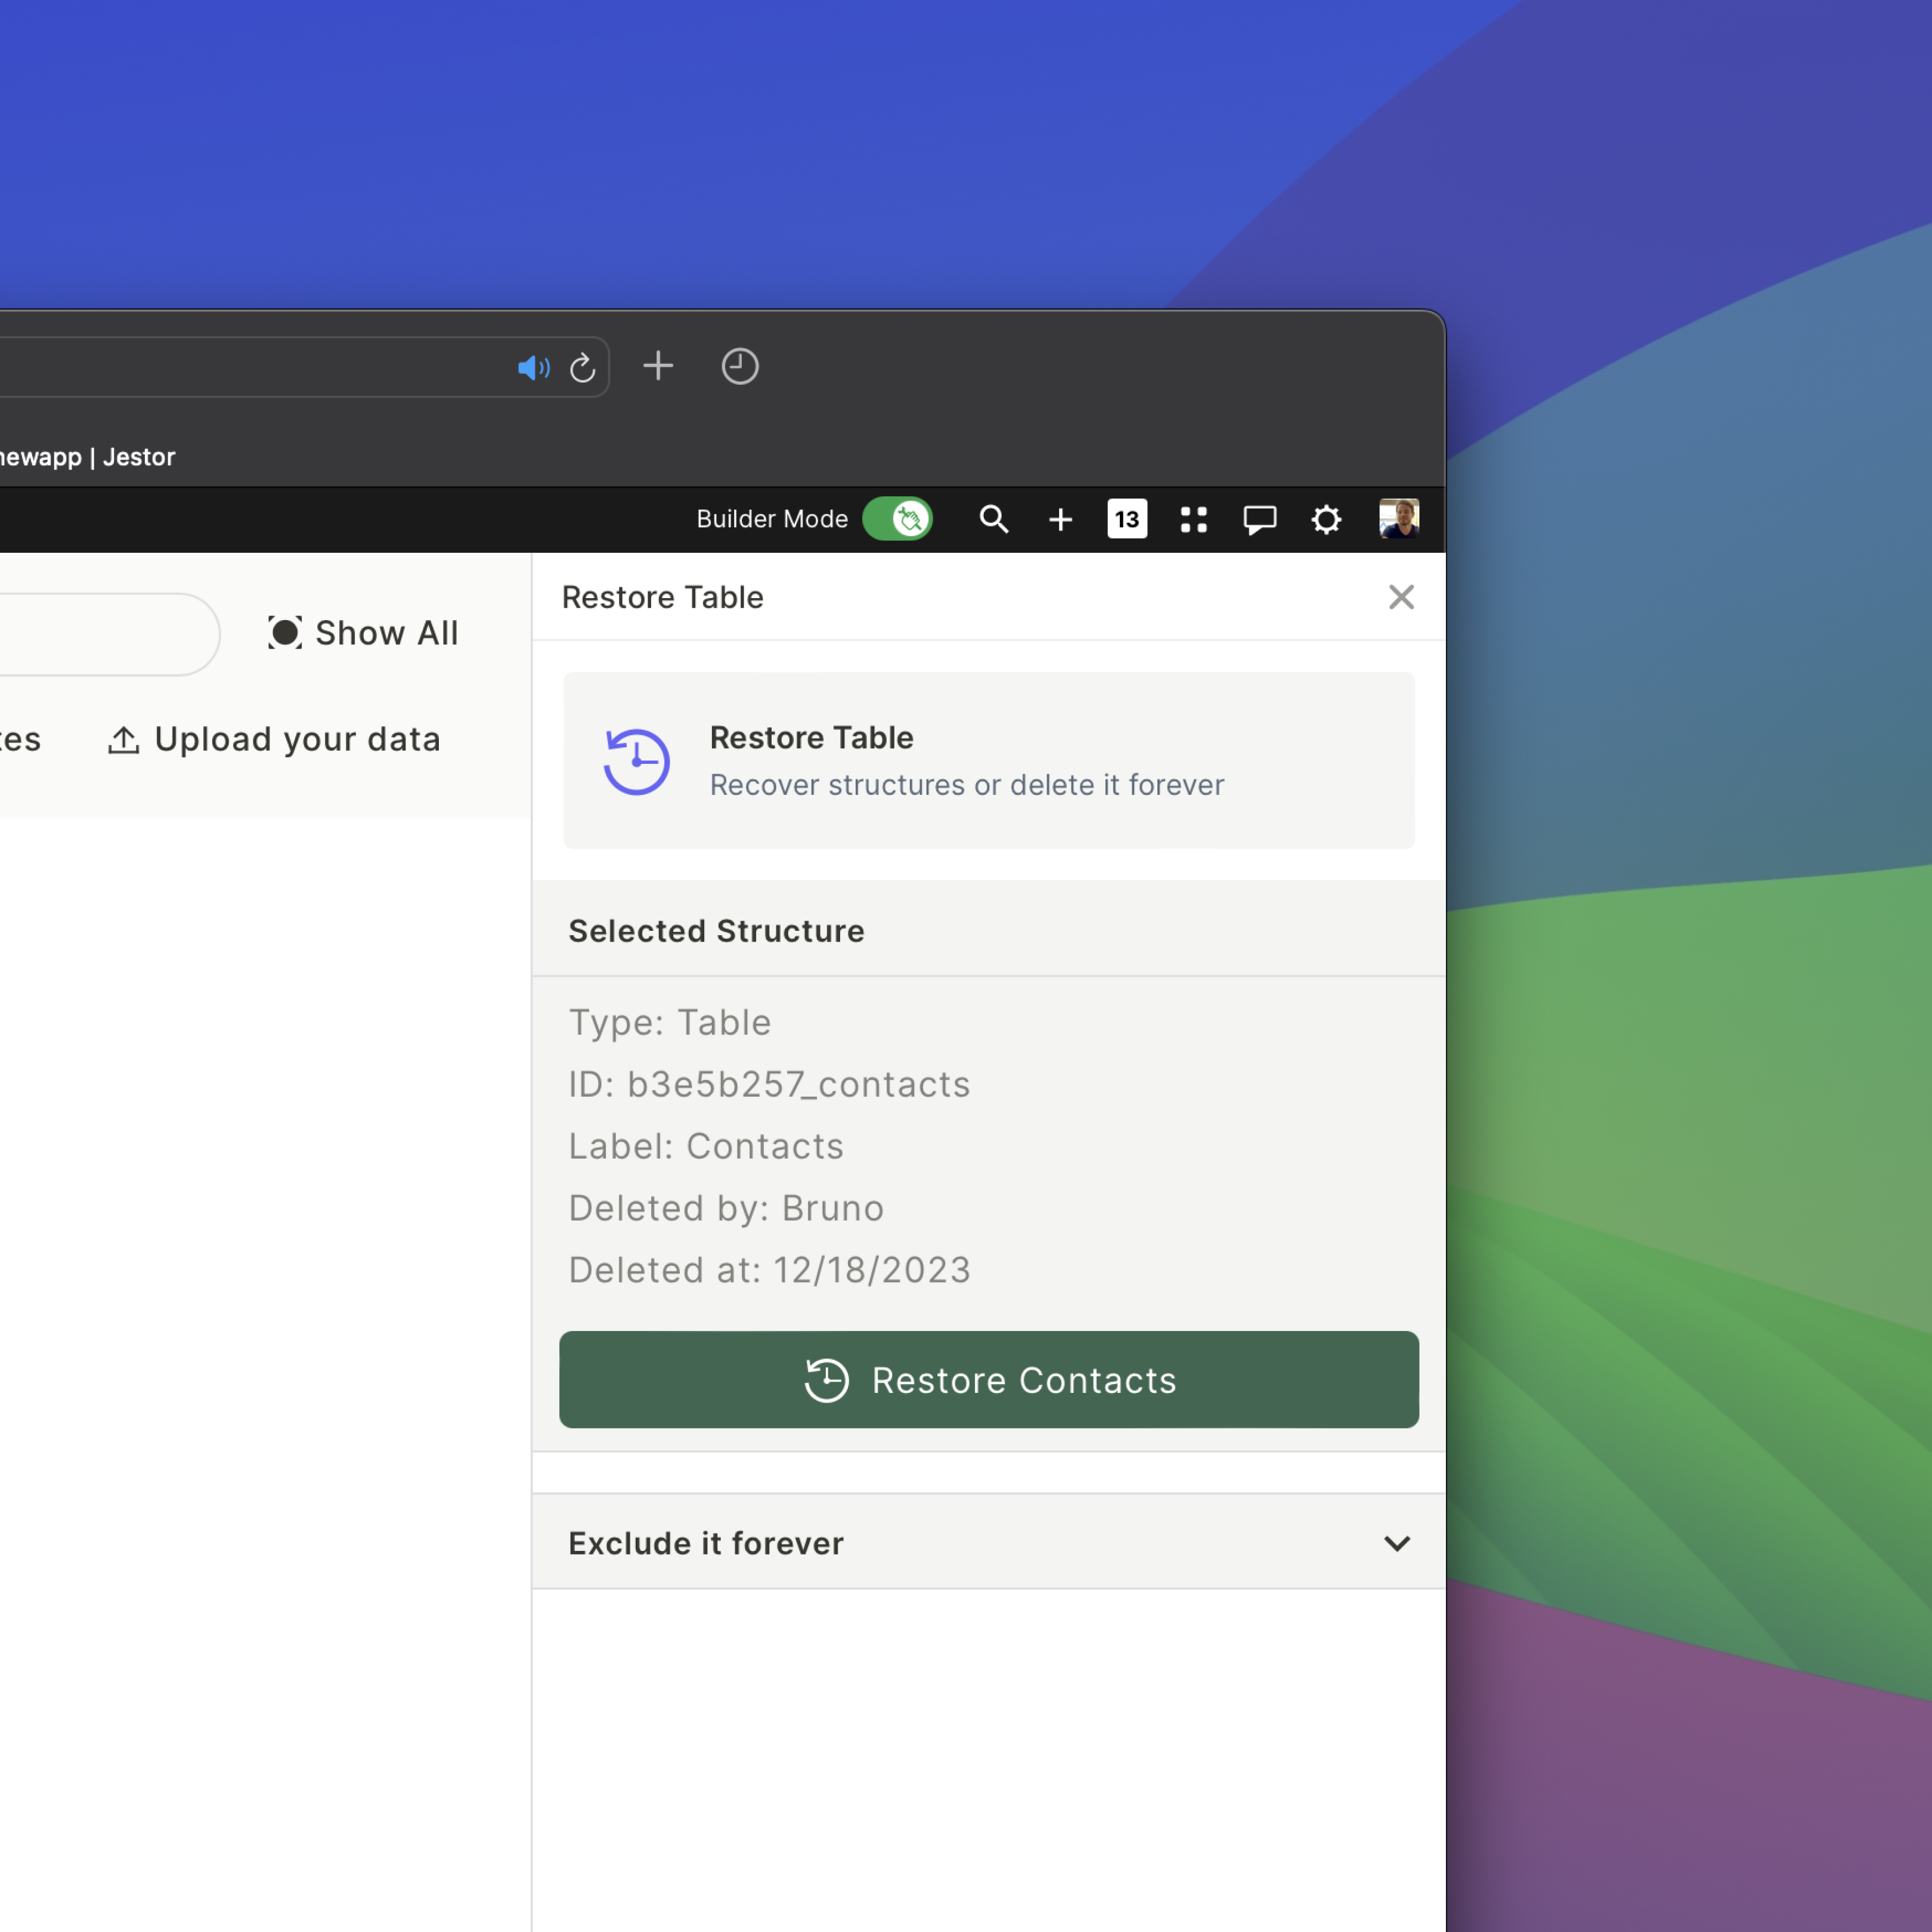
Task: Open the calendar icon showing 13
Action: click(1127, 519)
